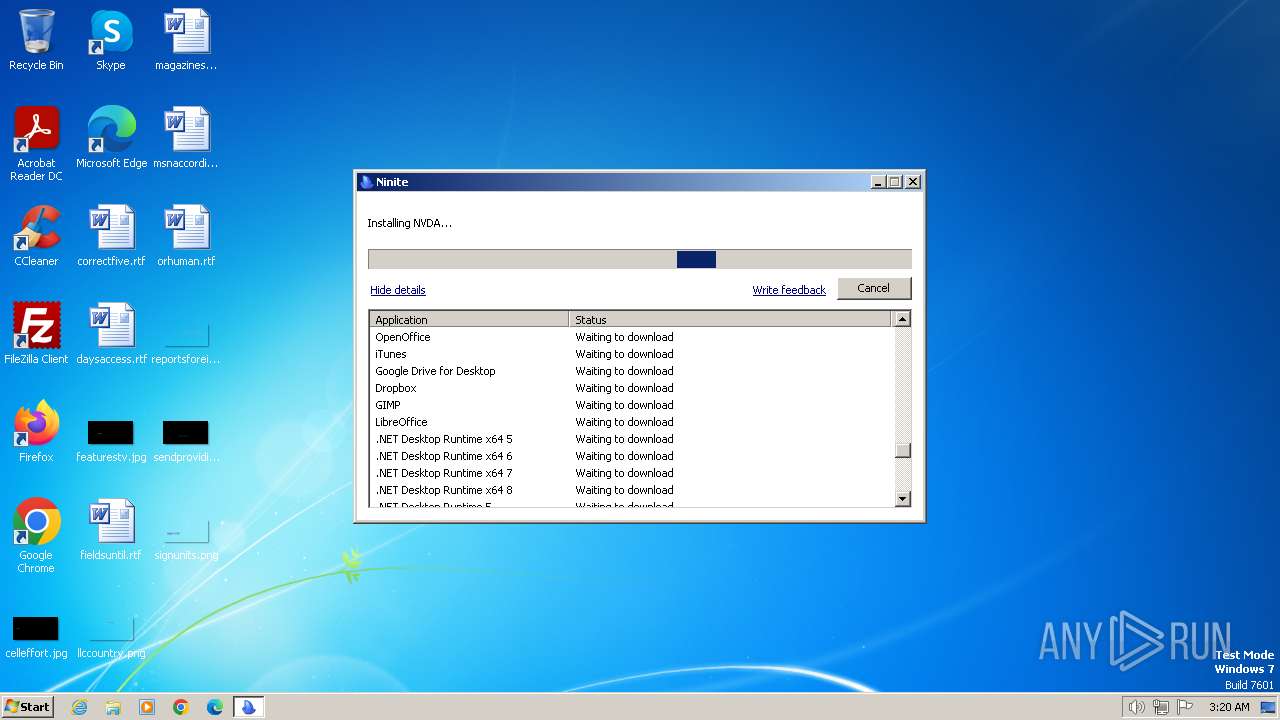This screenshot has width=1280, height=720.
Task: Open Windows Explorer folder in taskbar
Action: (x=113, y=707)
